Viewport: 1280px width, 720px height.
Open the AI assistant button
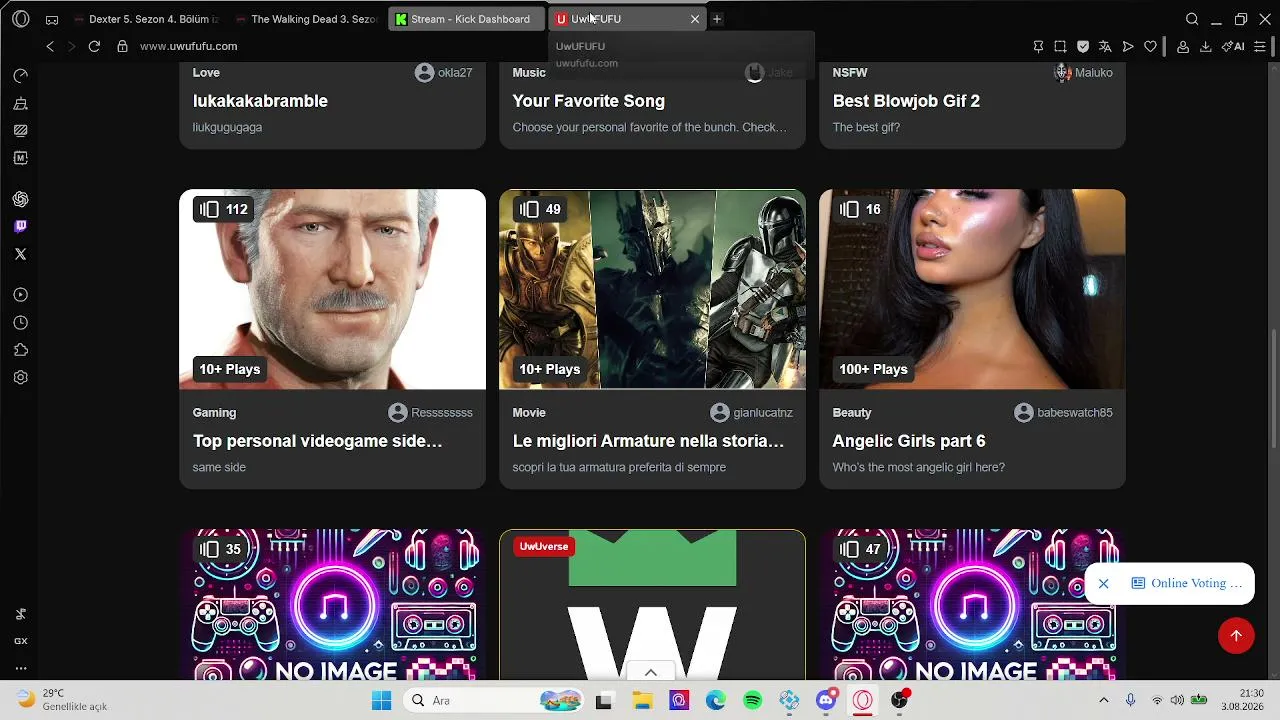pyautogui.click(x=1233, y=46)
